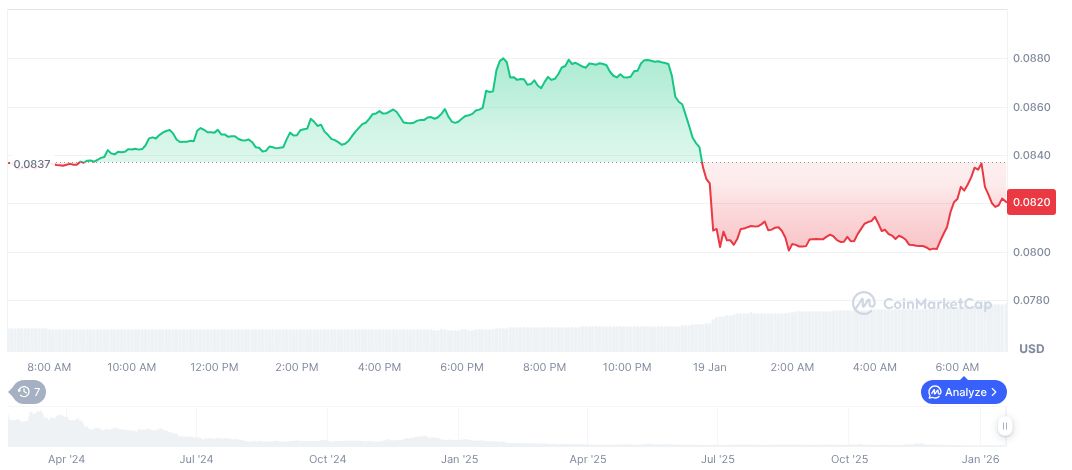Click the CoinMarketCap watermark logo
The image size is (1072, 470).
coord(865,302)
